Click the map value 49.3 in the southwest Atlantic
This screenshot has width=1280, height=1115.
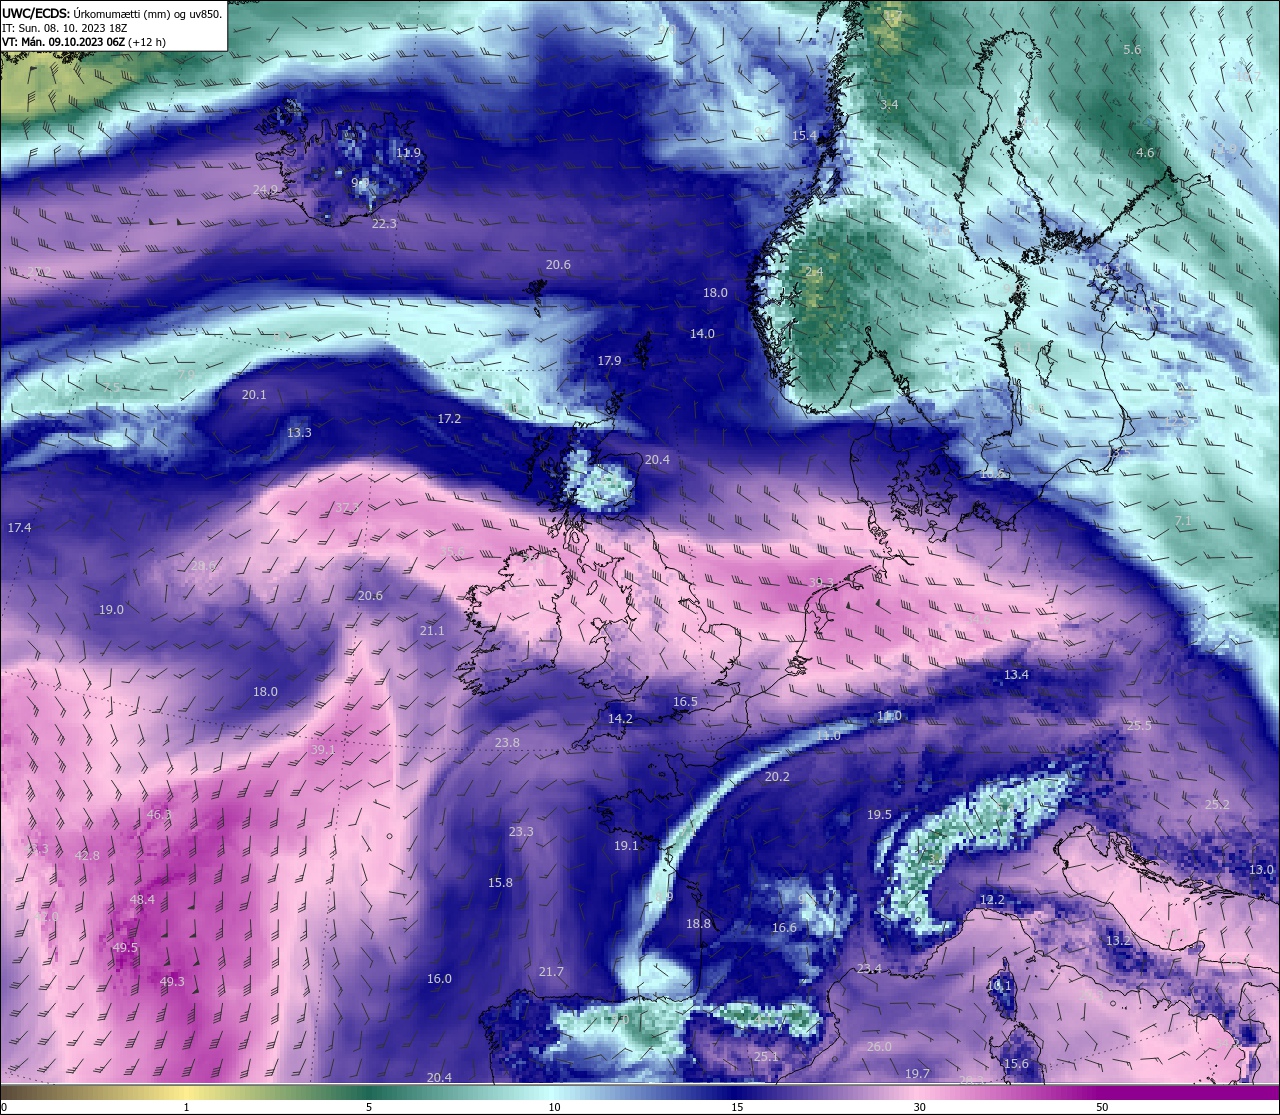coord(172,982)
